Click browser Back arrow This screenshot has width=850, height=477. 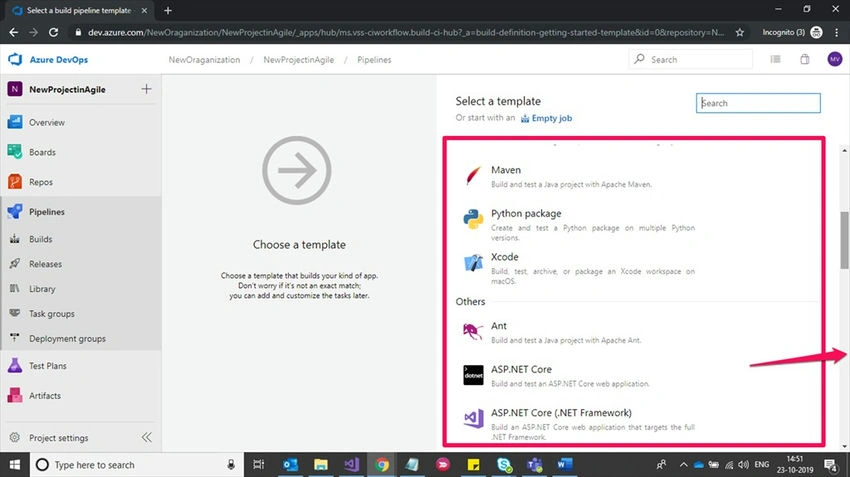tap(14, 33)
